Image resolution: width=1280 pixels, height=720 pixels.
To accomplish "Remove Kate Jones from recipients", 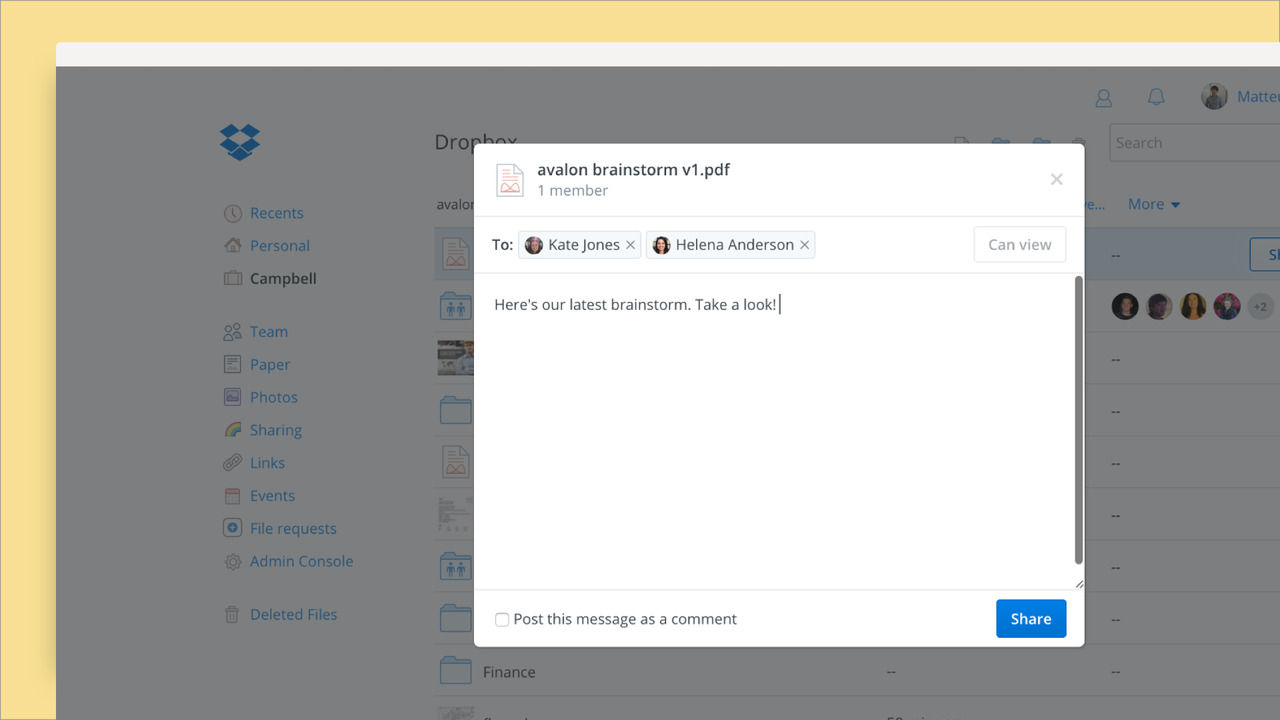I will pyautogui.click(x=630, y=245).
